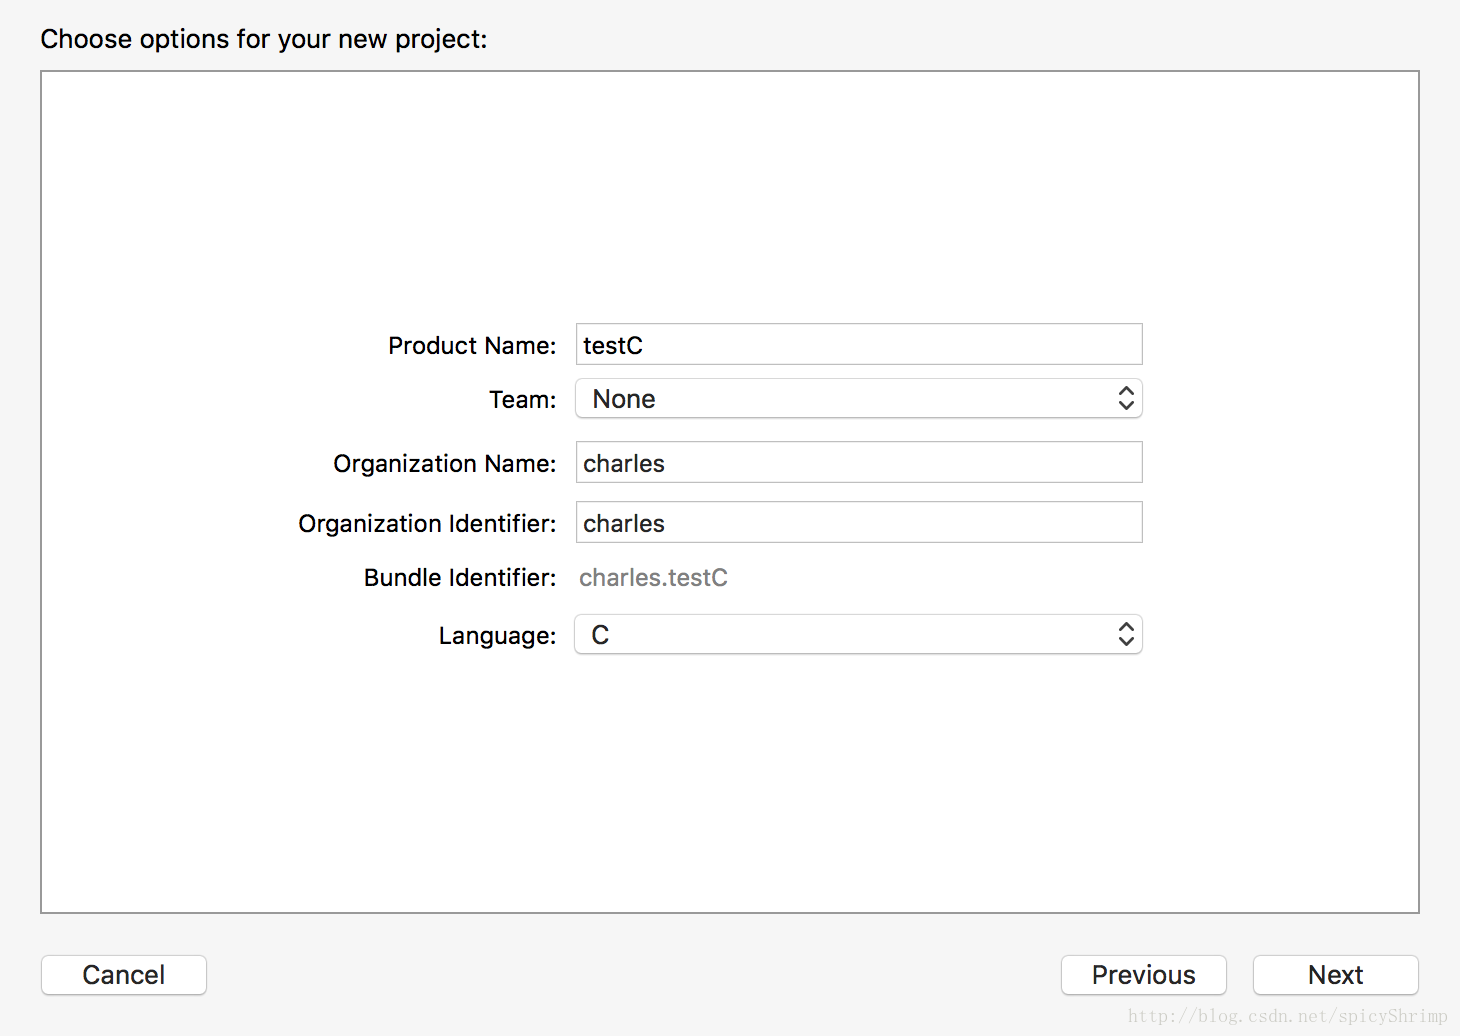
Task: Click the testC text in Product Name
Action: pyautogui.click(x=613, y=346)
